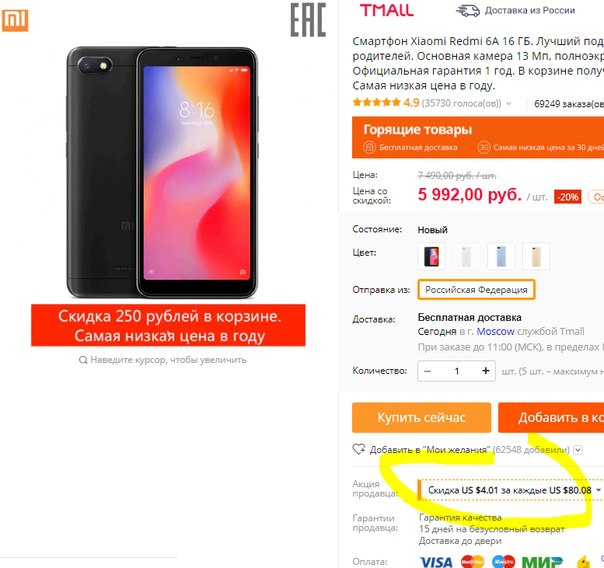Screen dimensions: 604x568
Task: Click the VISA payment icon
Action: click(436, 562)
